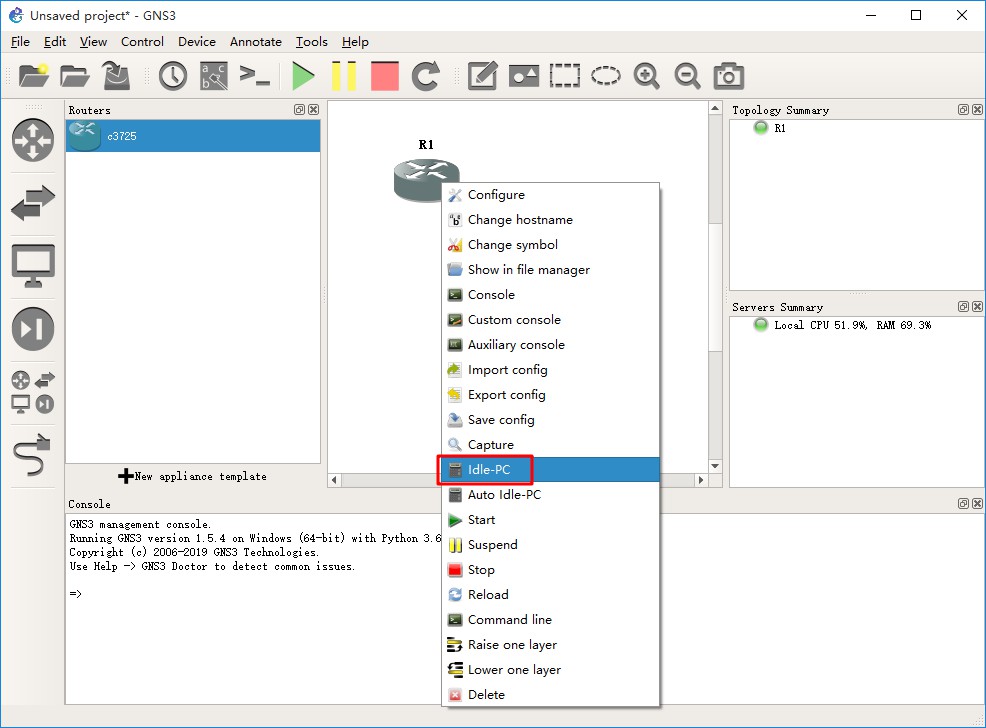Select Raise one layer menu entry
986x728 pixels.
pyautogui.click(x=551, y=645)
